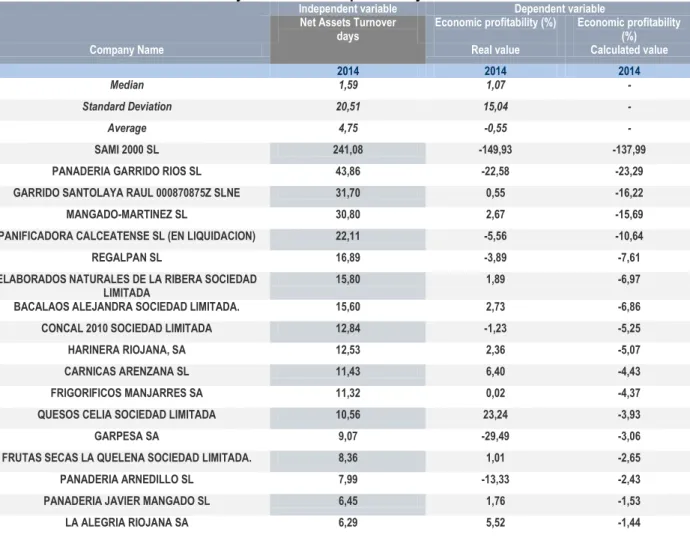The width and height of the screenshot is (690, 538).
Task: Click turnover value 11,32
Action: click(348, 393)
